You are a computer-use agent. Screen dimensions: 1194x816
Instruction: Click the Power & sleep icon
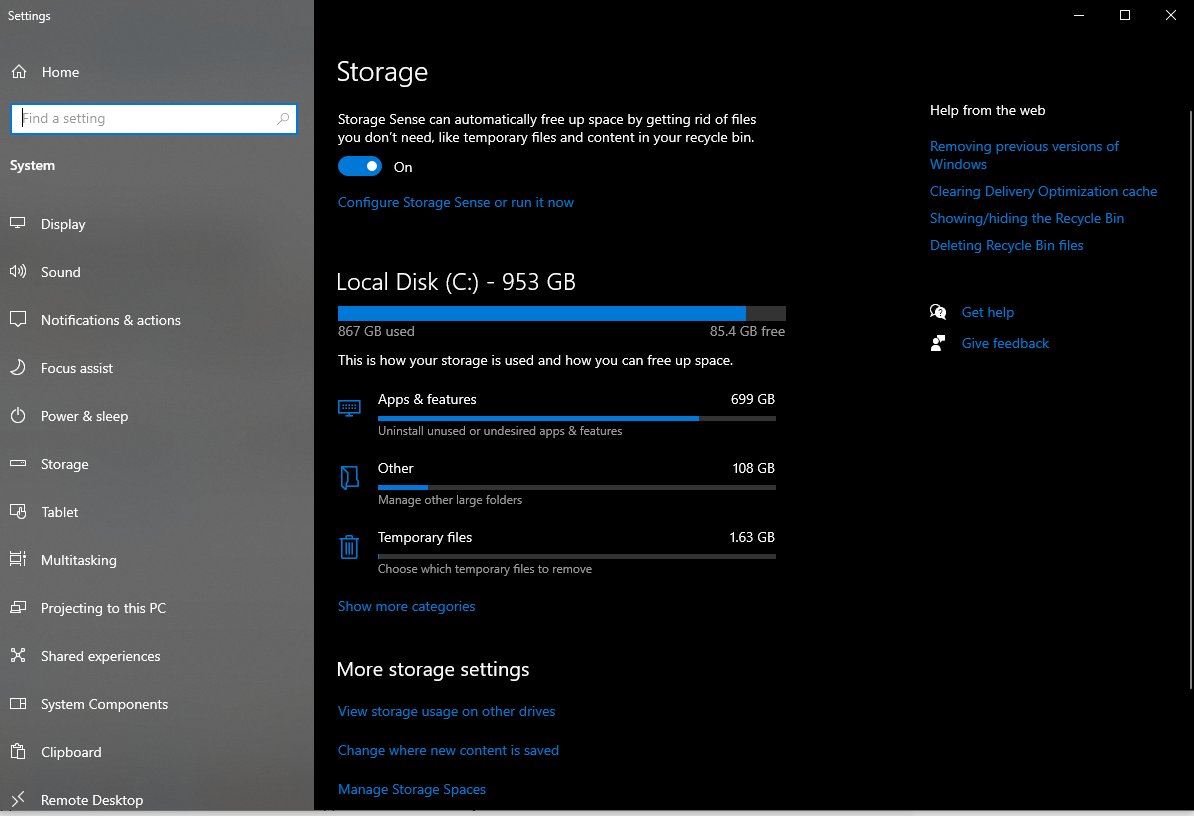point(18,416)
